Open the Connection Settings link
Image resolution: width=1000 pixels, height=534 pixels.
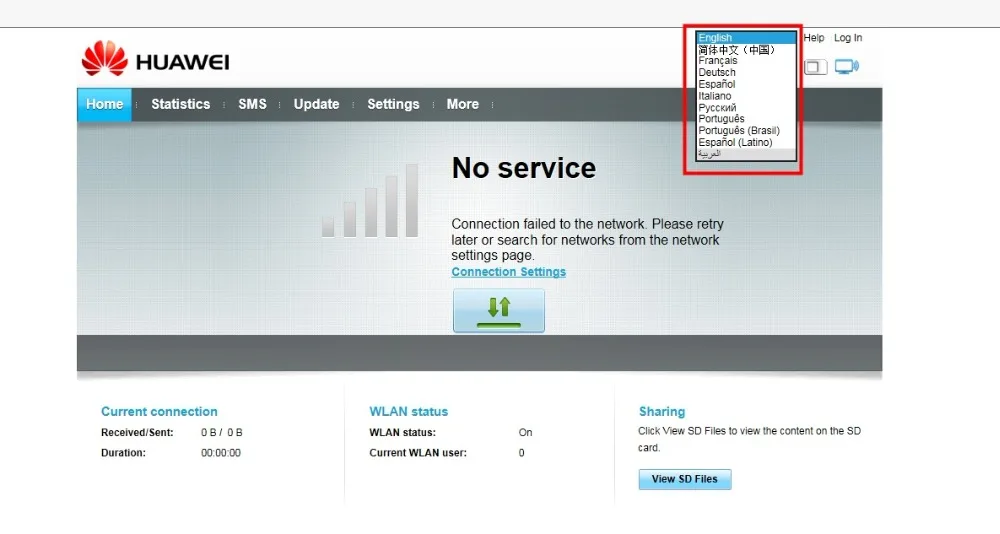[x=508, y=272]
